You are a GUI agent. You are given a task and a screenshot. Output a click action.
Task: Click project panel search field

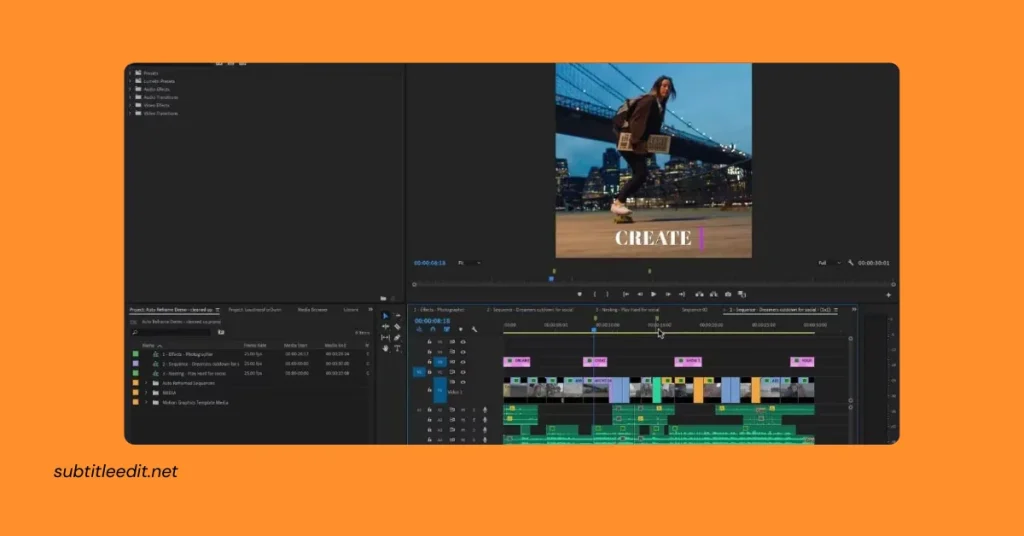(x=171, y=333)
